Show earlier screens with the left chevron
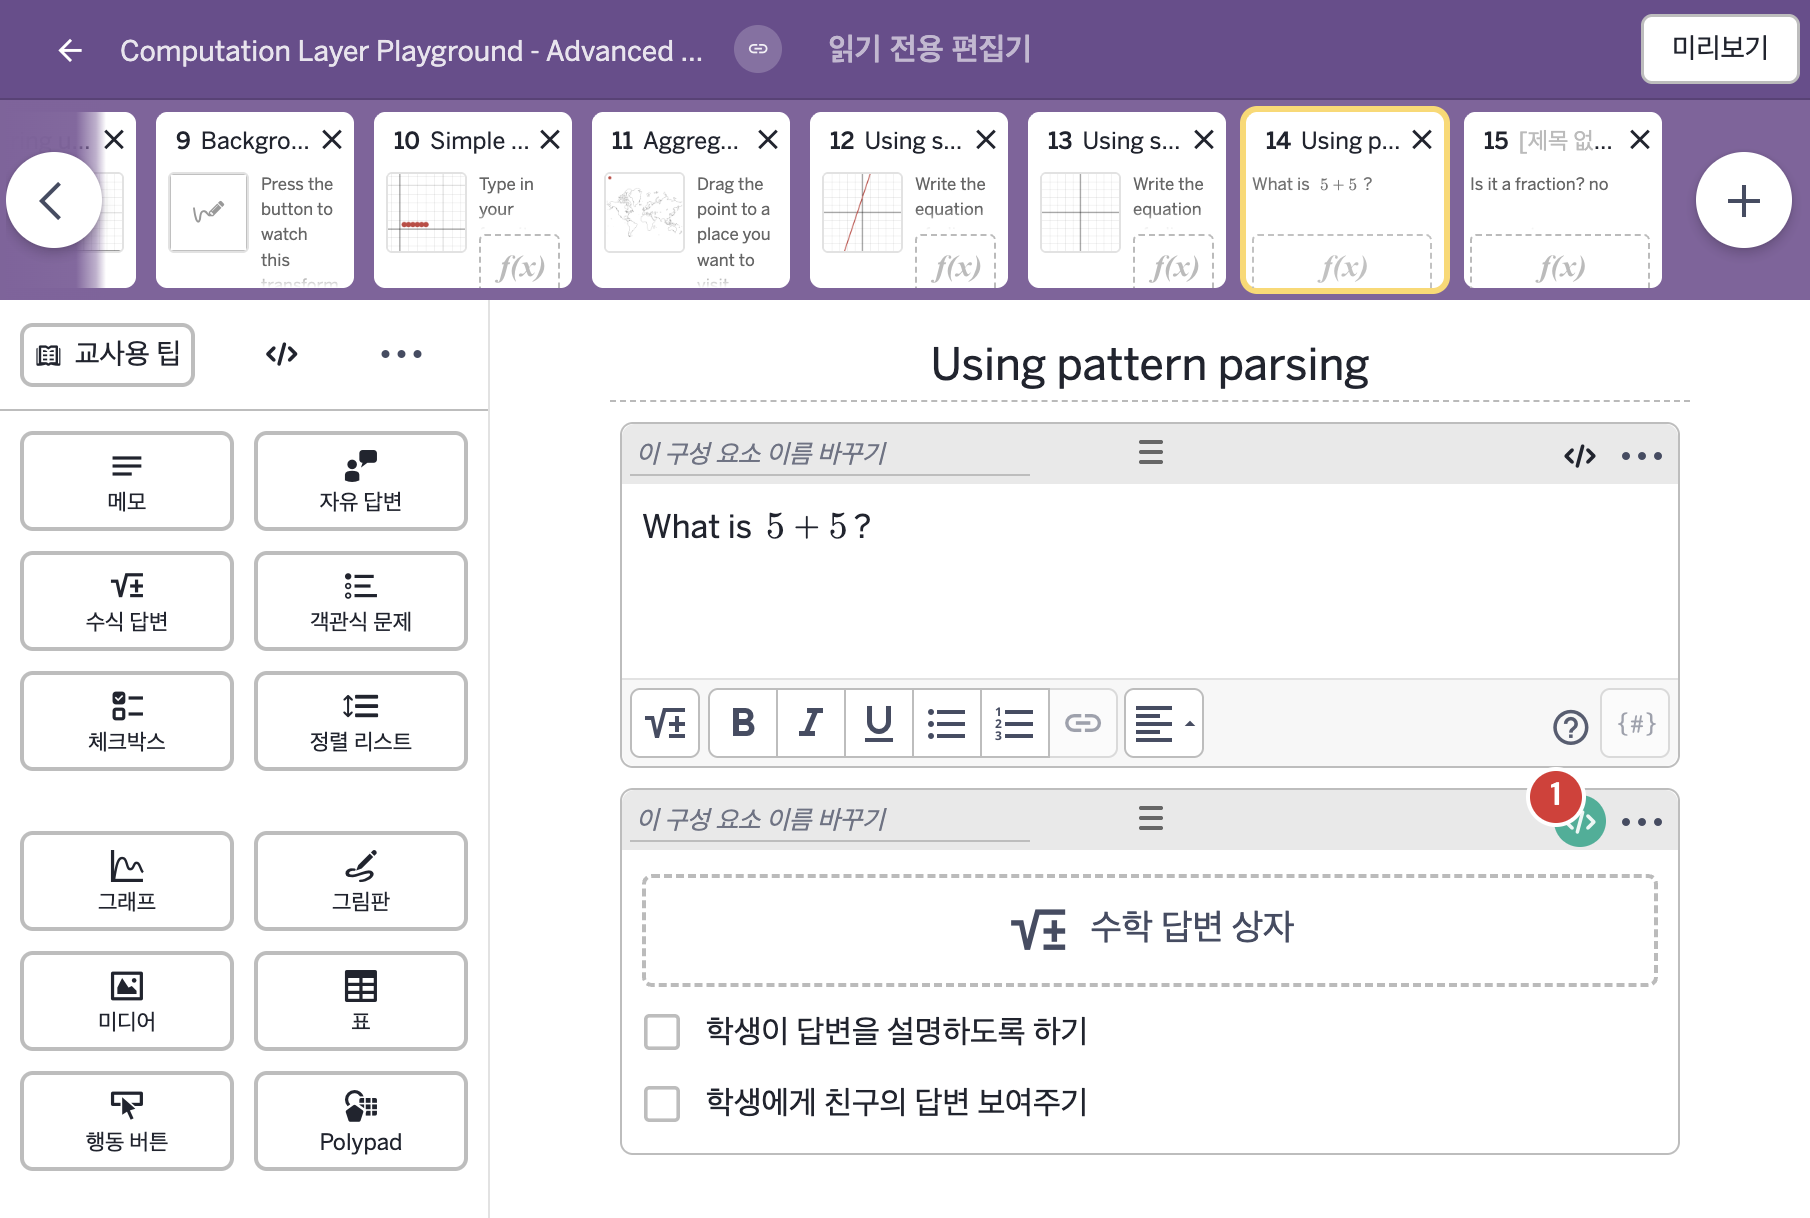This screenshot has height=1218, width=1810. pyautogui.click(x=53, y=200)
